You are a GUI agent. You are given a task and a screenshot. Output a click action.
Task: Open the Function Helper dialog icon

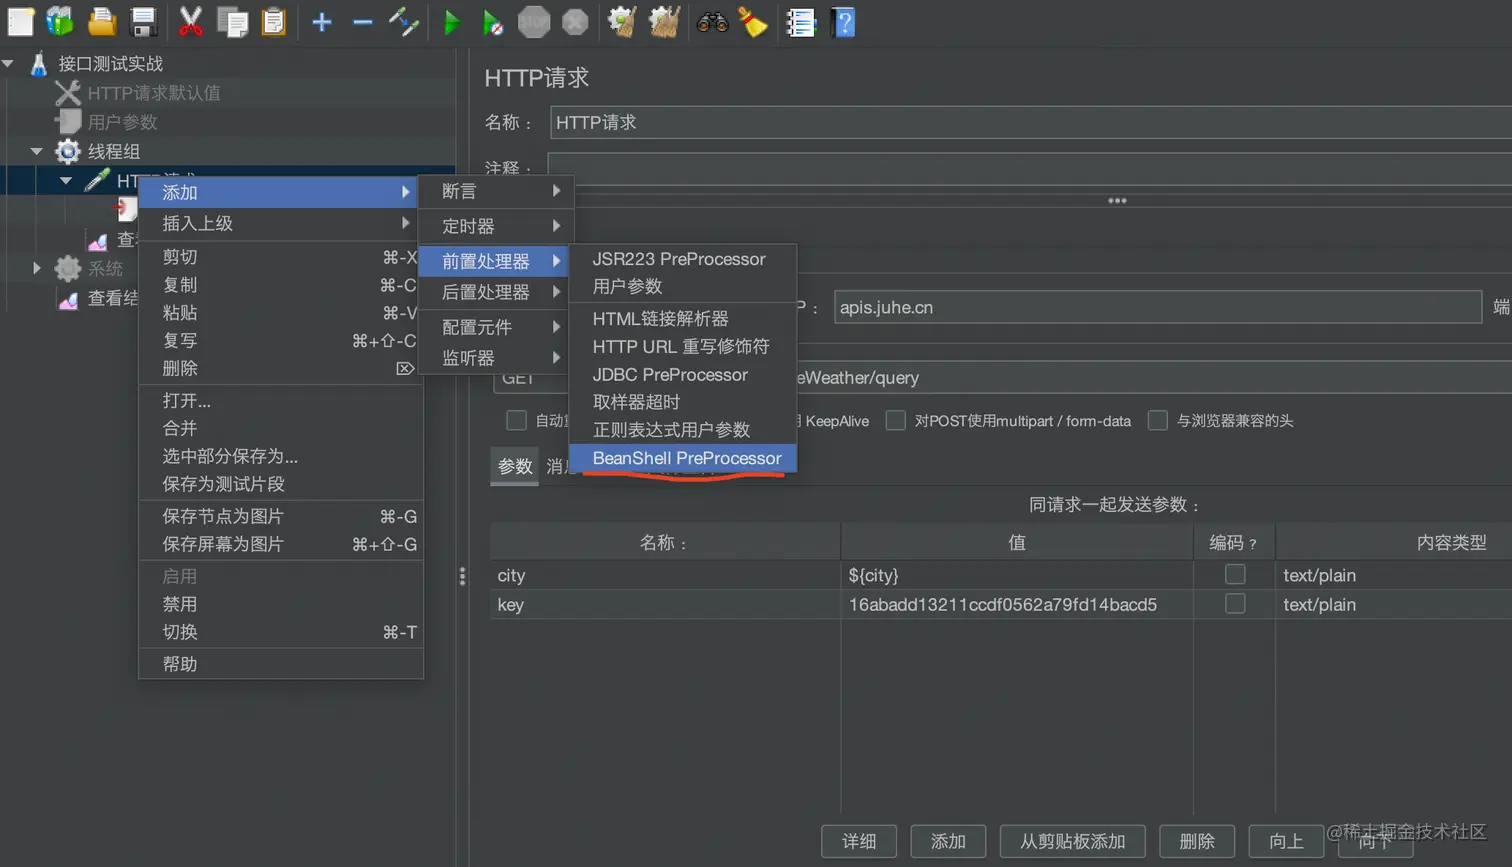pos(801,21)
